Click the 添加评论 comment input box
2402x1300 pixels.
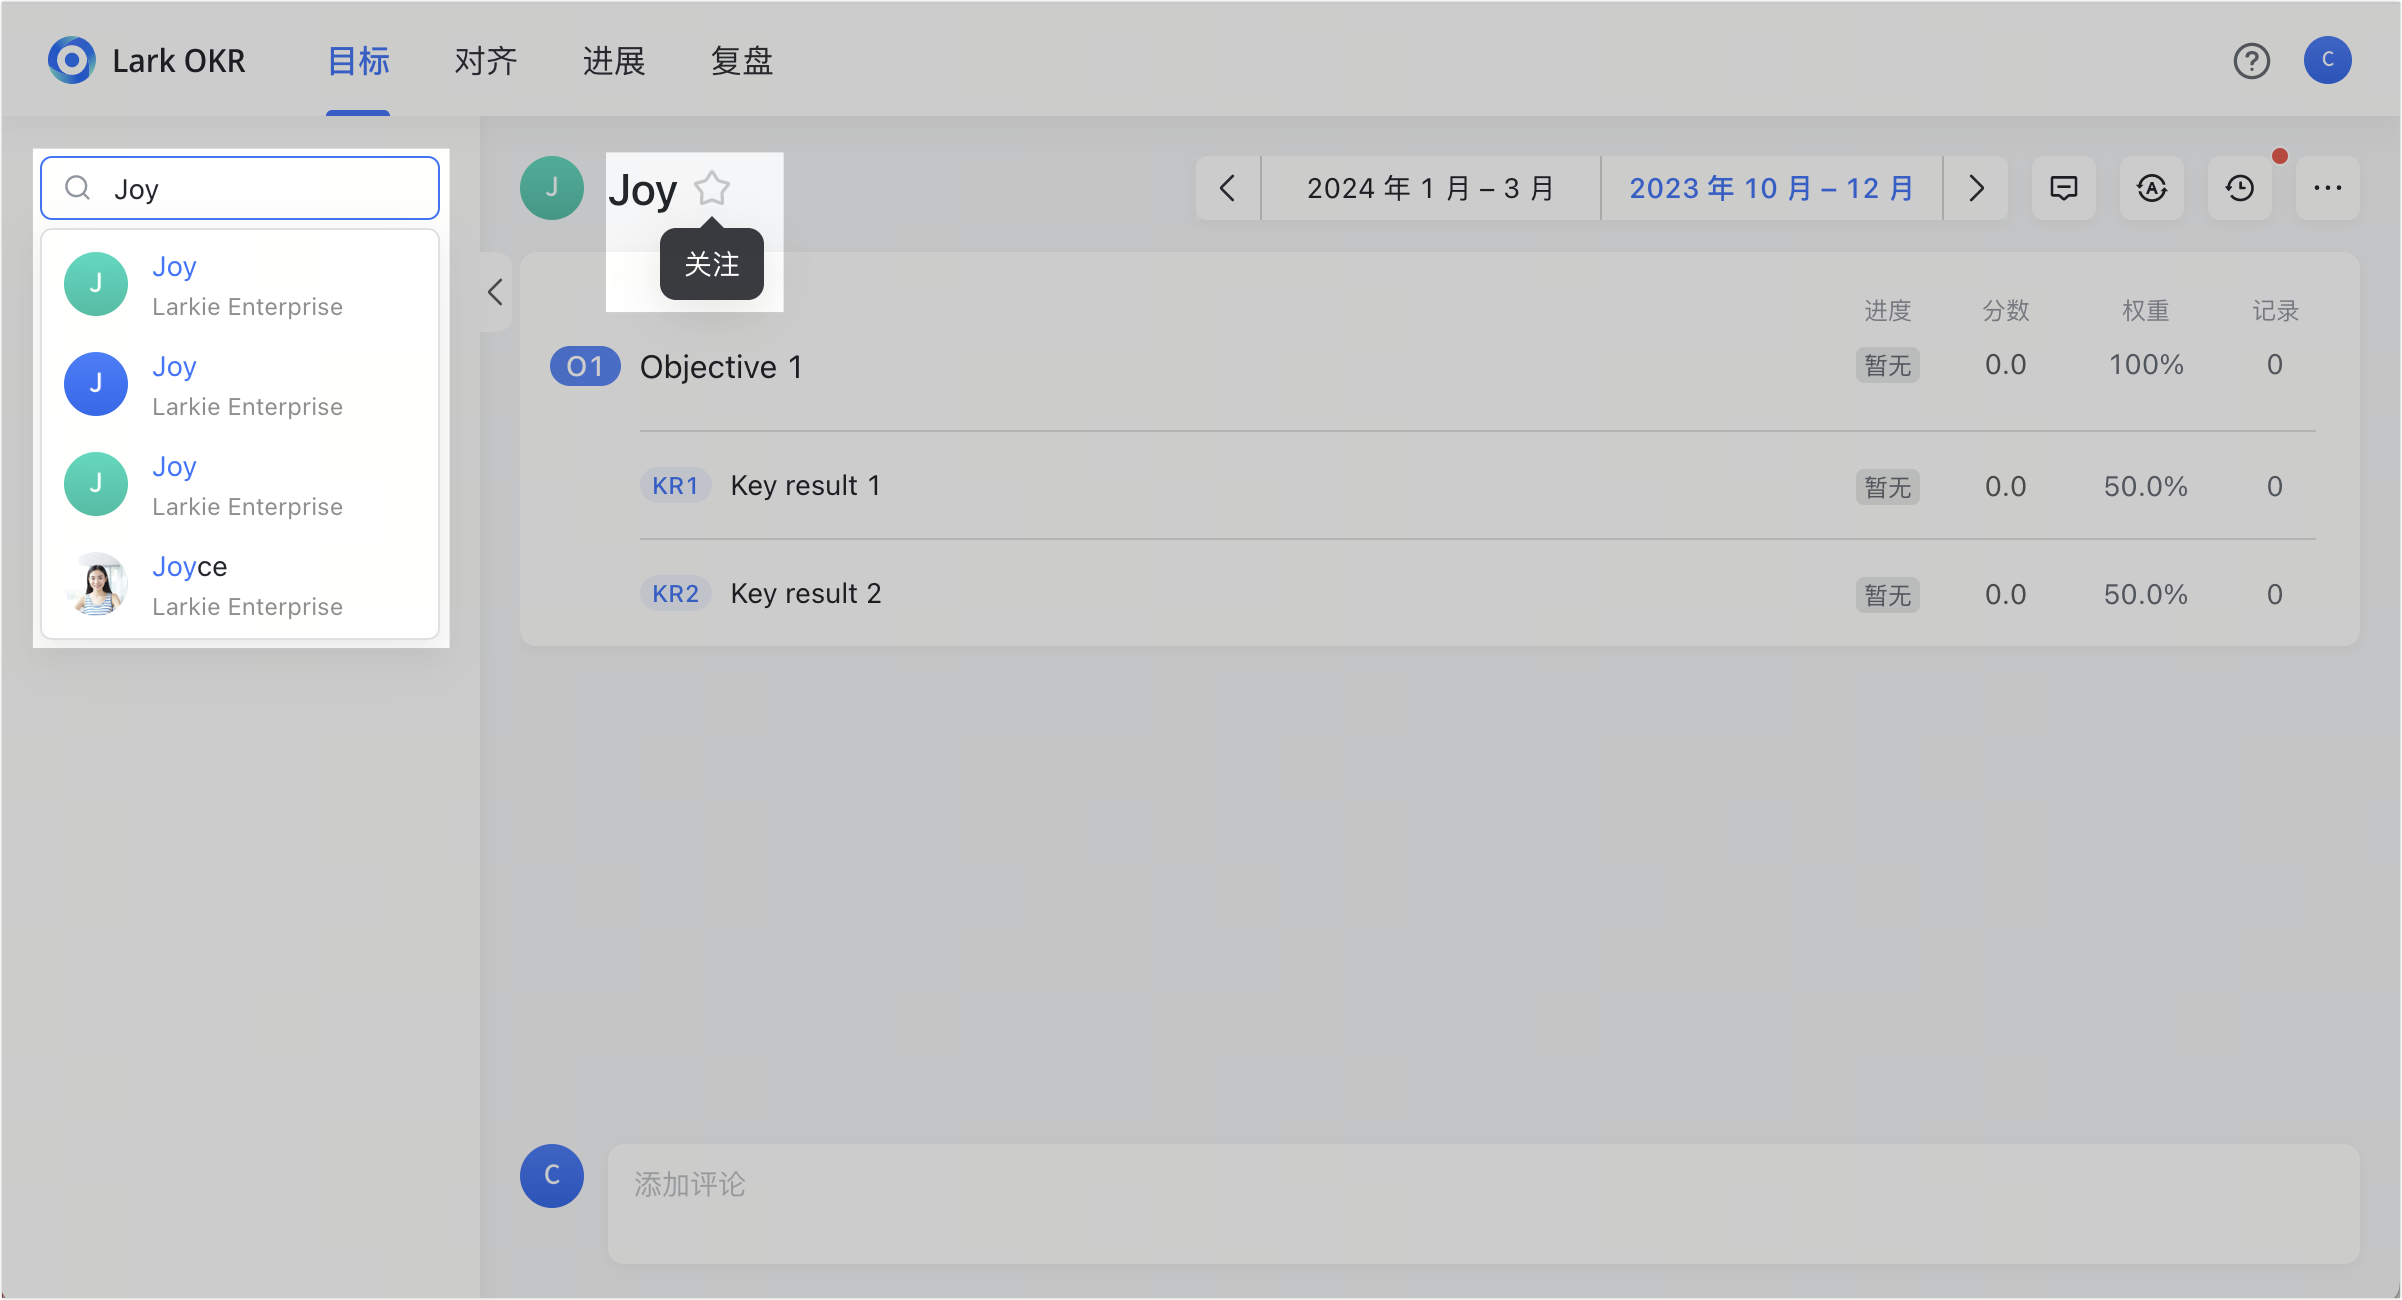(1483, 1203)
